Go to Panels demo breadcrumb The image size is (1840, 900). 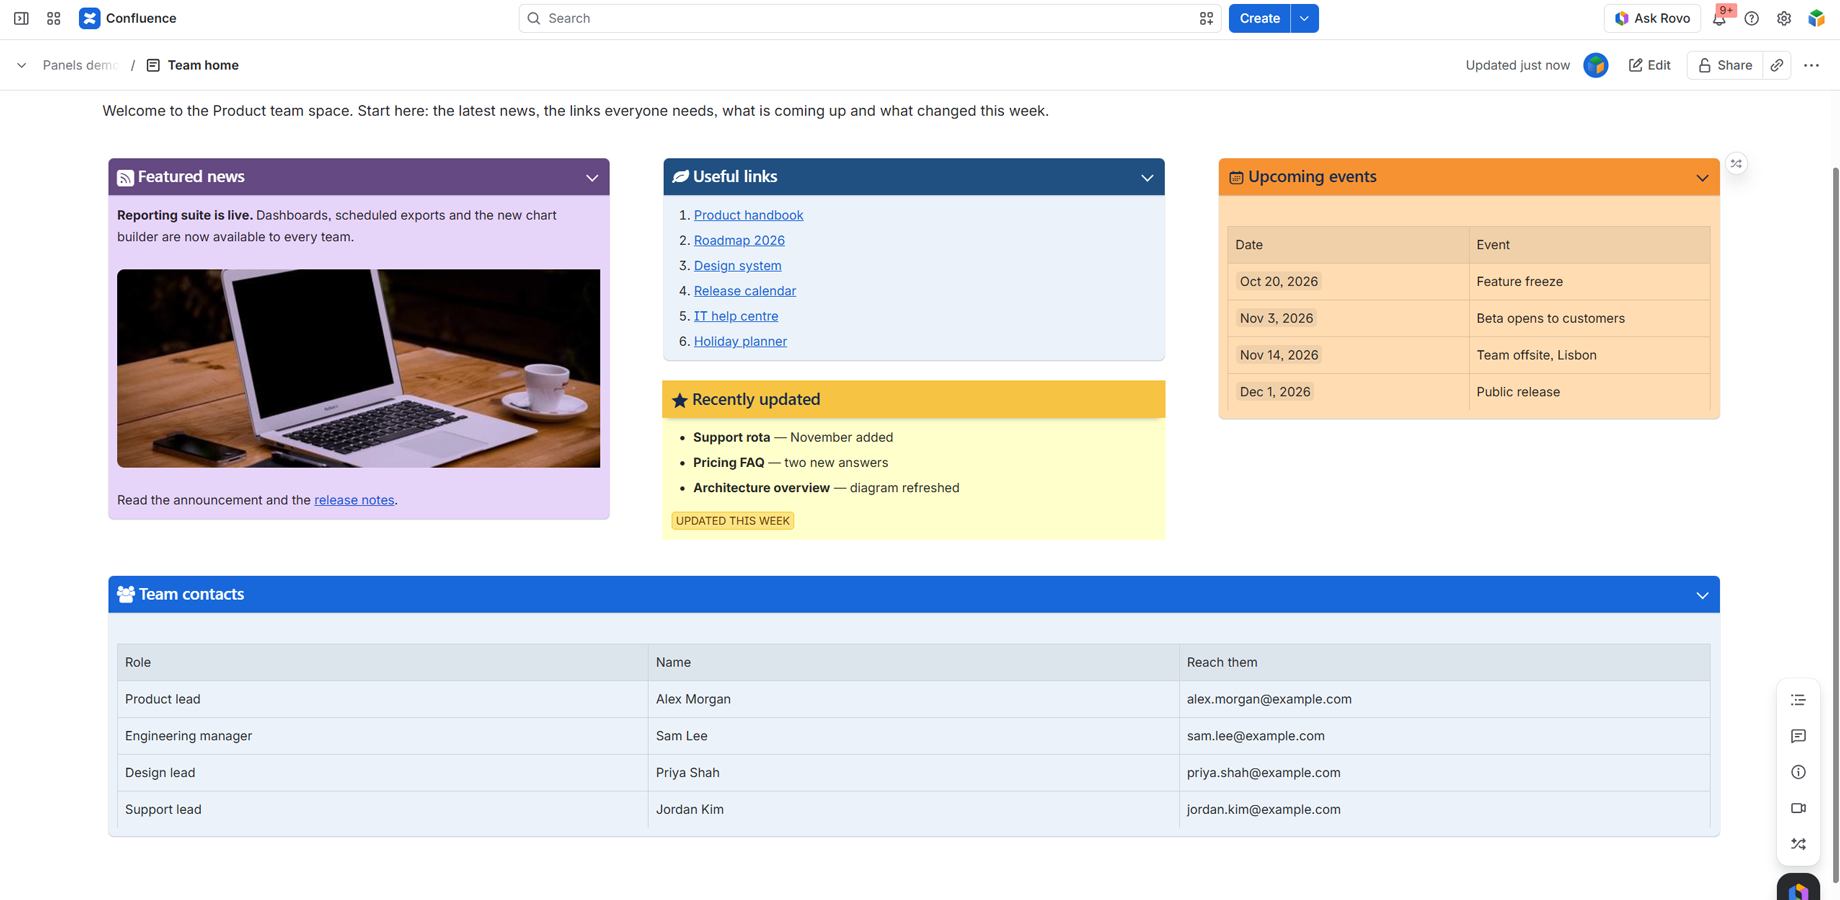click(x=80, y=65)
